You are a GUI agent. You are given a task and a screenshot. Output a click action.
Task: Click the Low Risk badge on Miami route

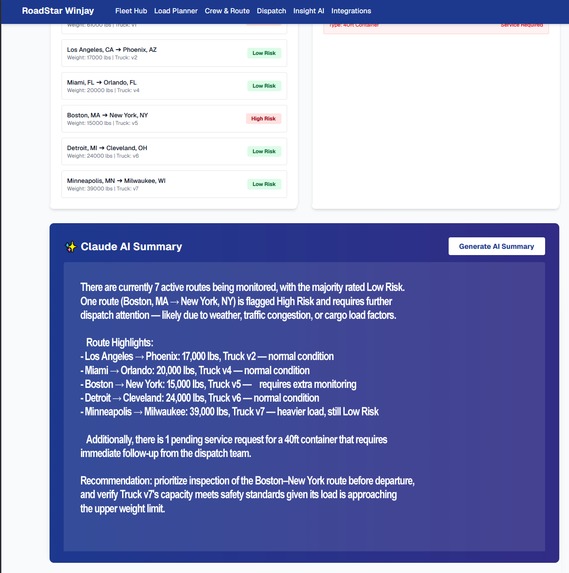264,86
